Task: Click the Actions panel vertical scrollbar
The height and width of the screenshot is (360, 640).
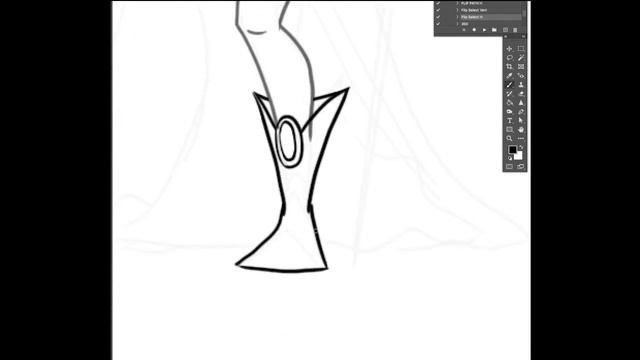Action: 524,13
